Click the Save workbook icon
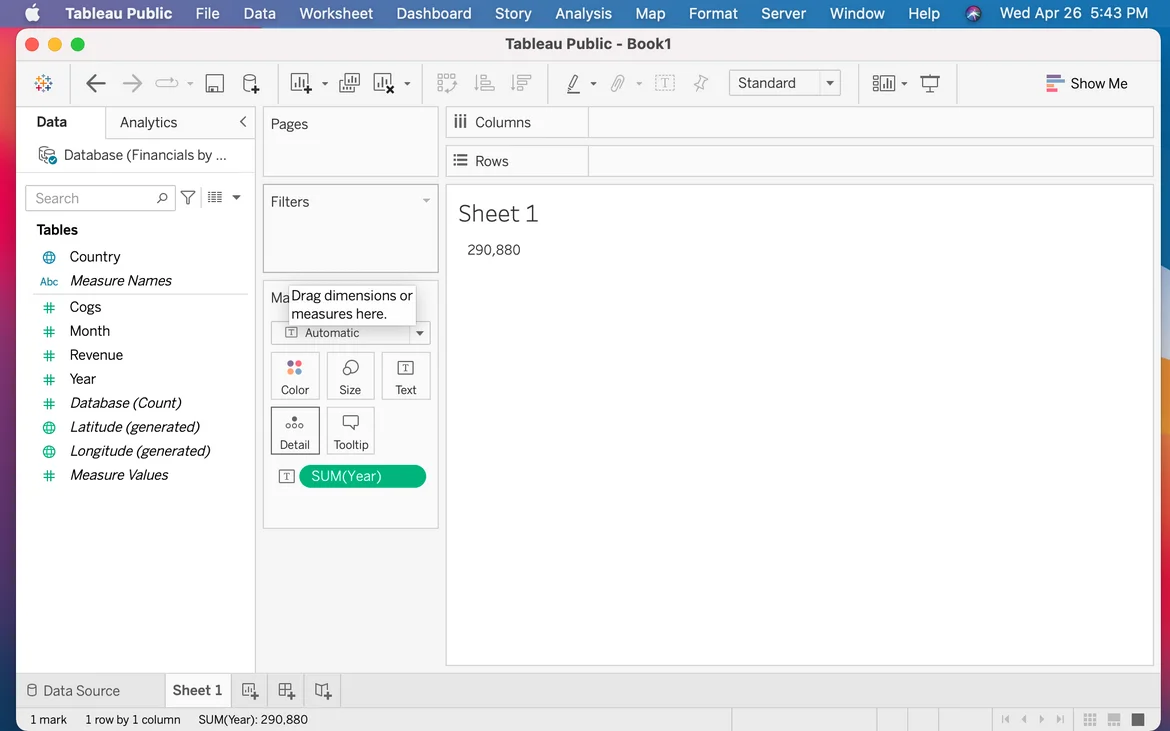Screen dimensions: 1170x731 click(214, 84)
